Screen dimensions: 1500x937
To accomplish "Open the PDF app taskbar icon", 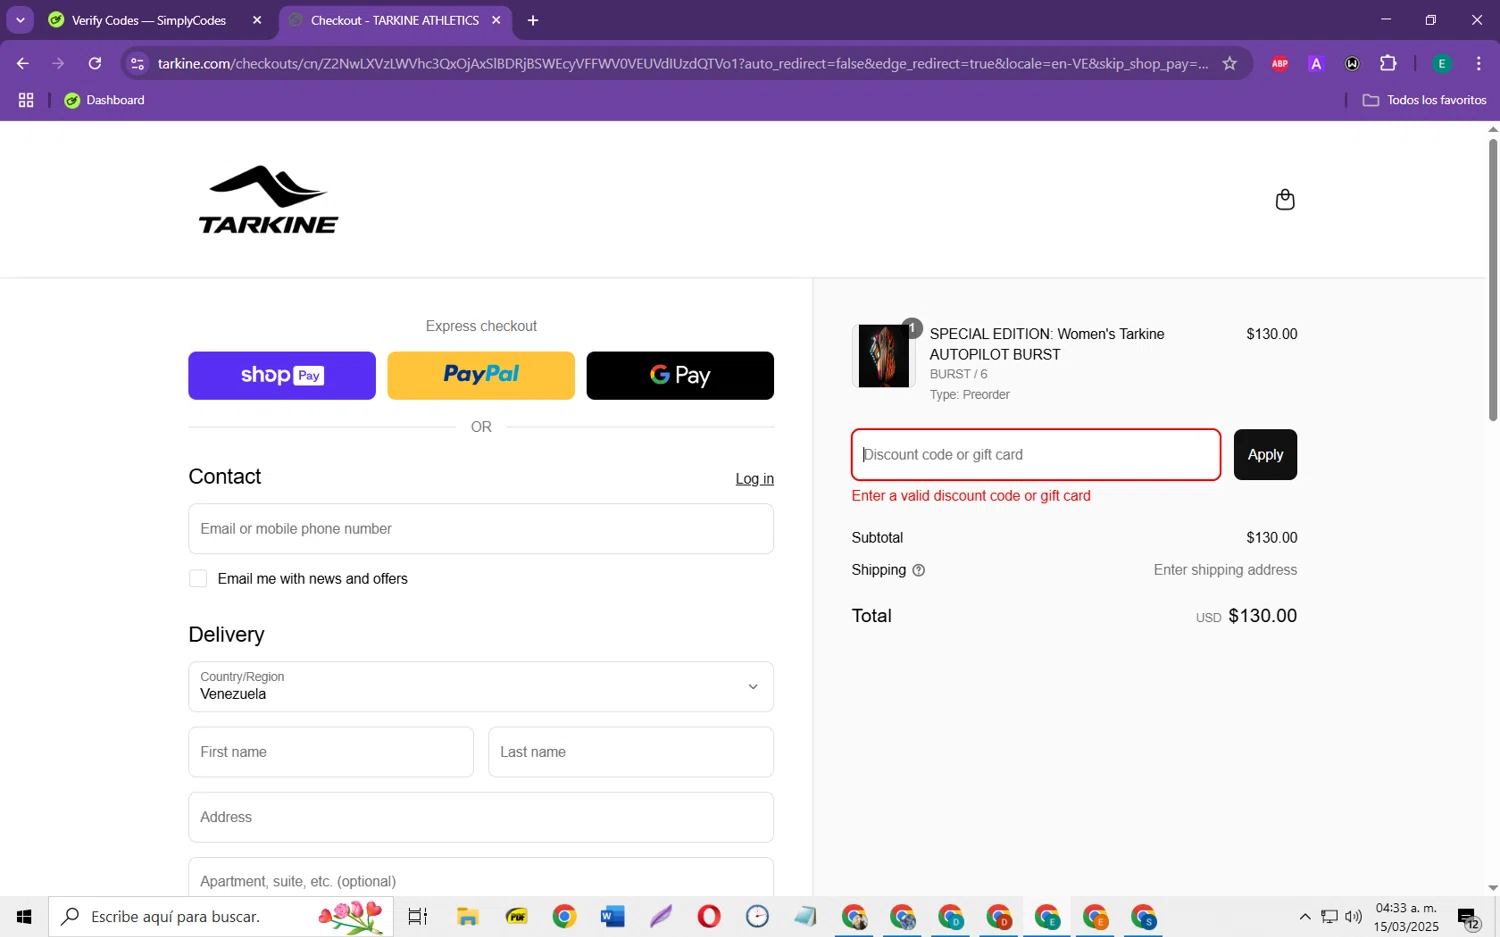I will pos(516,916).
